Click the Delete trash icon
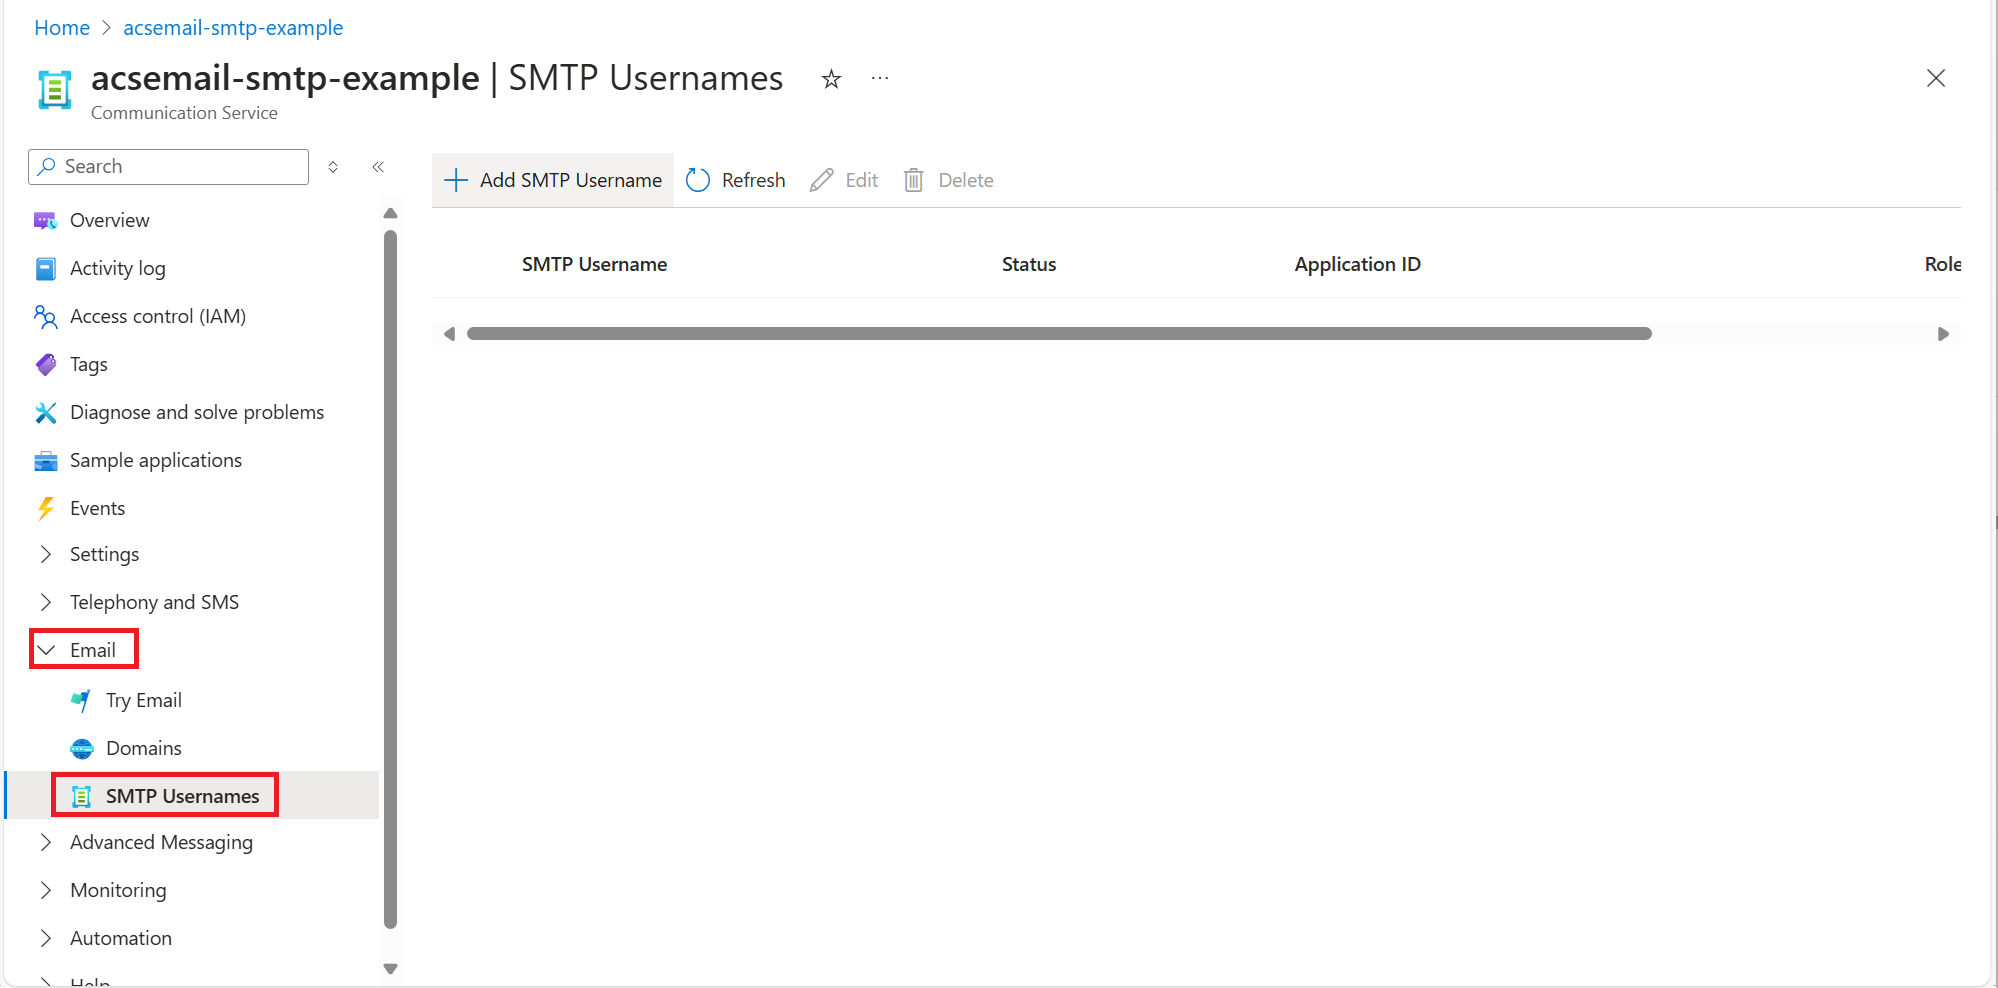The image size is (1998, 988). click(x=913, y=180)
